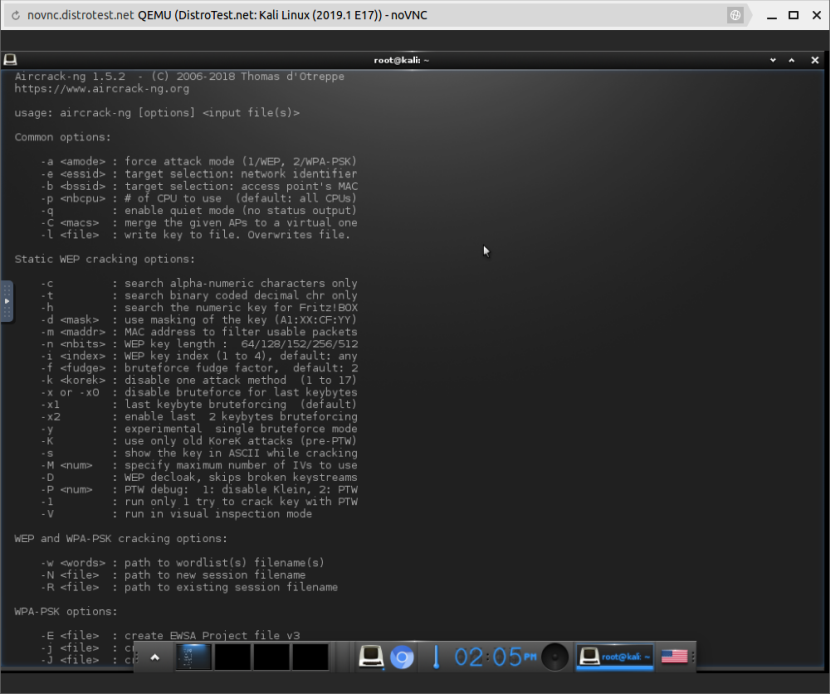Switch to the fourth virtual desktop
The image size is (830, 694).
(310, 657)
